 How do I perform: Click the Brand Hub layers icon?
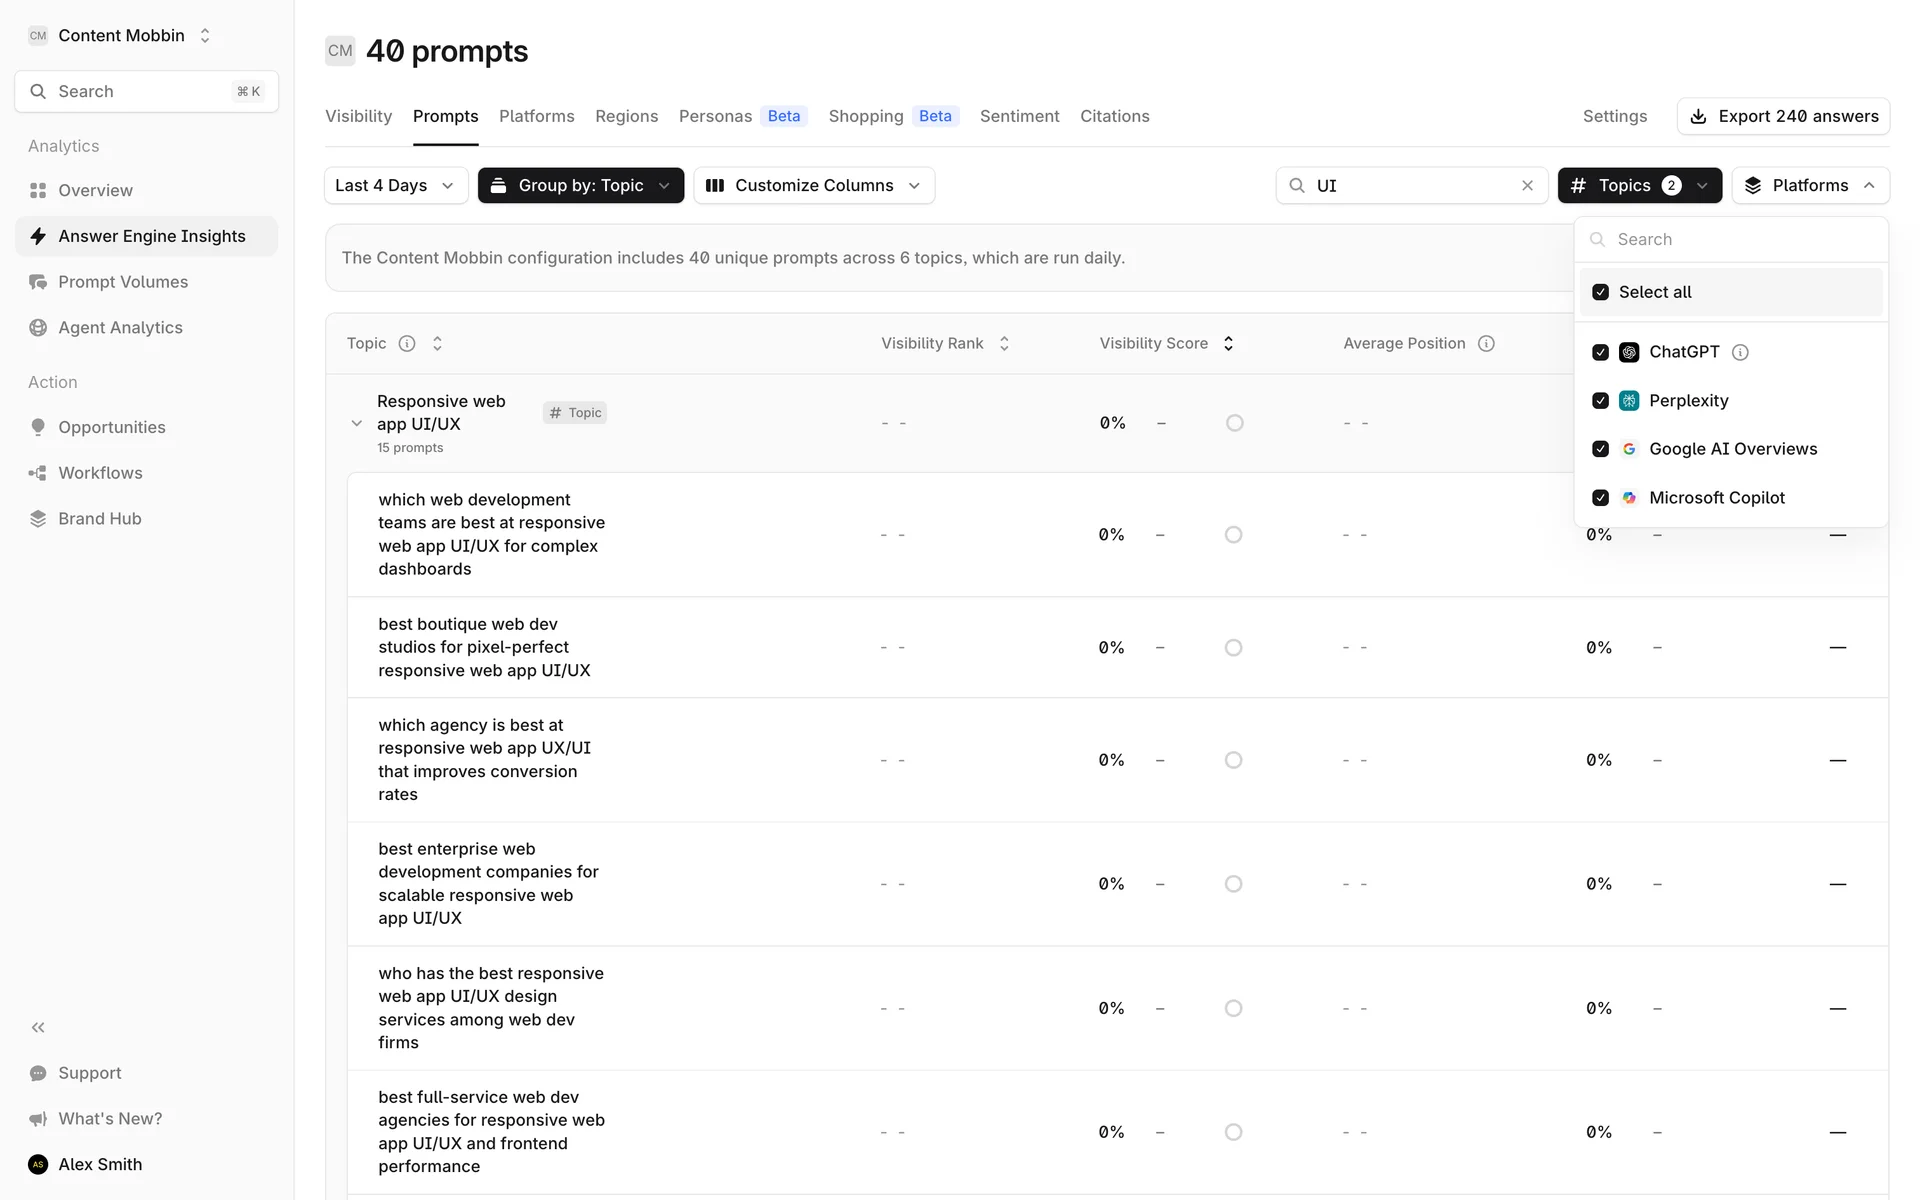pyautogui.click(x=38, y=518)
